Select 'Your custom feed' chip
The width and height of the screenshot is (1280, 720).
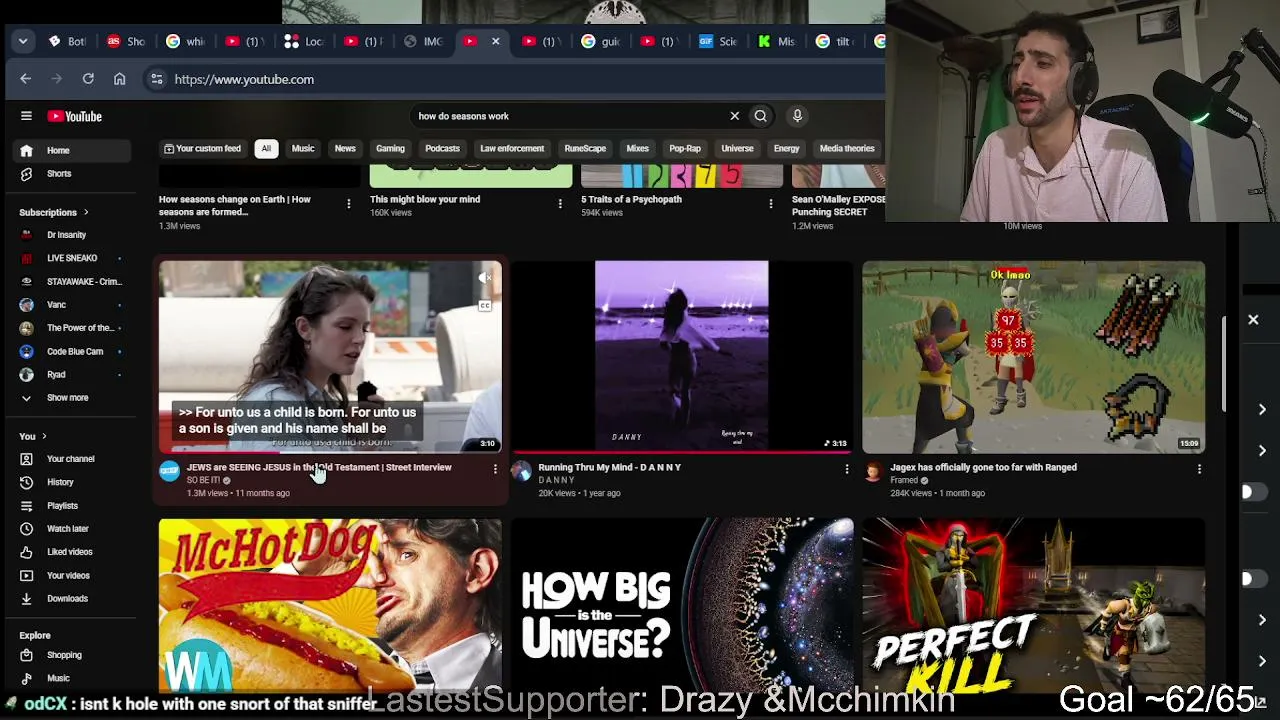pyautogui.click(x=203, y=149)
